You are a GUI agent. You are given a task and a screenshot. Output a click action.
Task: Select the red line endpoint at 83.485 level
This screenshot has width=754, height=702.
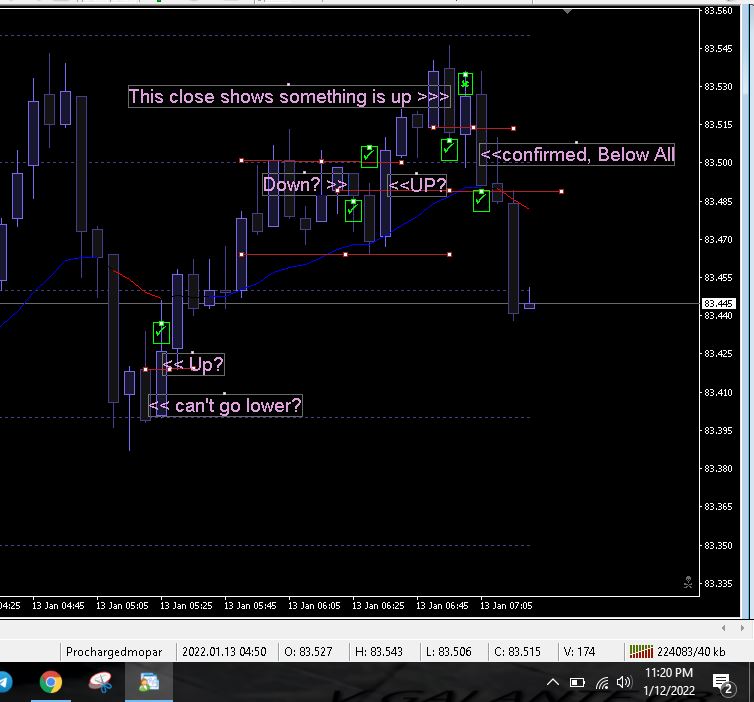561,191
